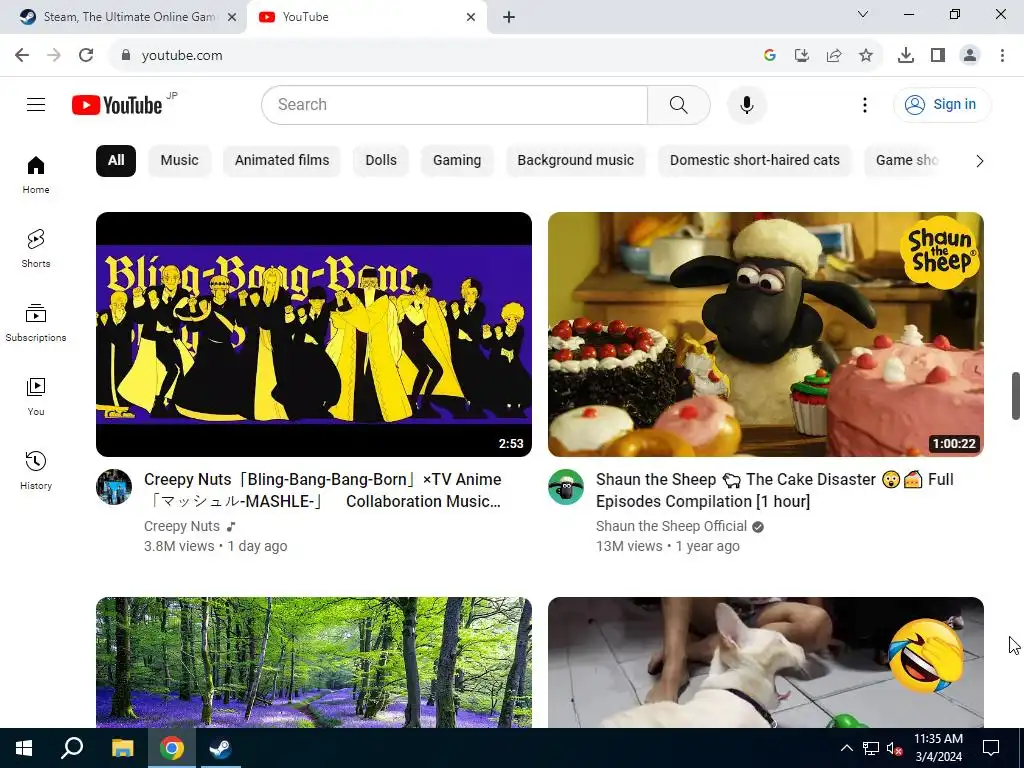Filter feed by Music chip
1024x768 pixels.
pyautogui.click(x=180, y=161)
